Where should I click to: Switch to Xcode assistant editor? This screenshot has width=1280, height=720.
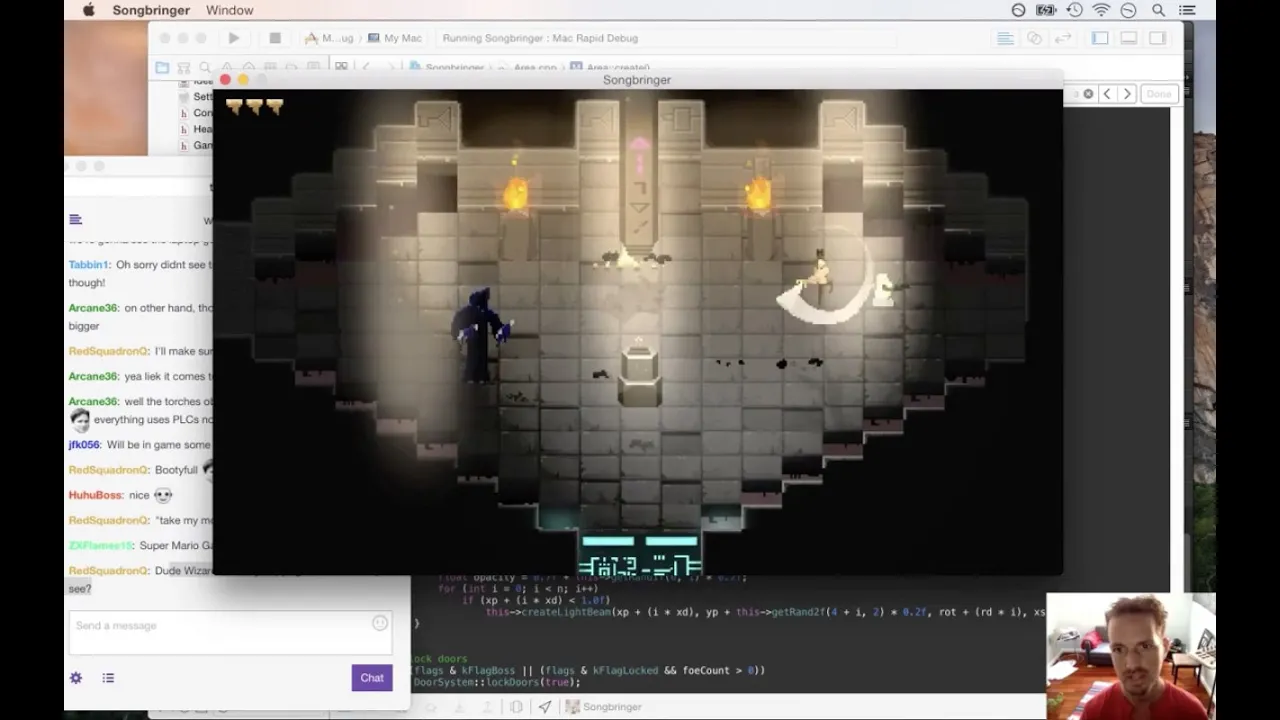tap(1034, 38)
